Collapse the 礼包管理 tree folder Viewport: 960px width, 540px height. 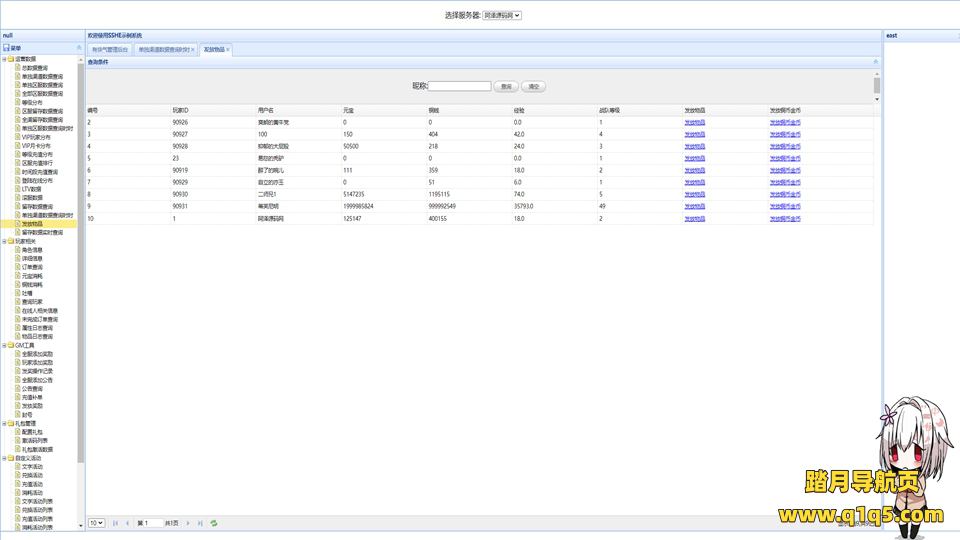click(5, 423)
